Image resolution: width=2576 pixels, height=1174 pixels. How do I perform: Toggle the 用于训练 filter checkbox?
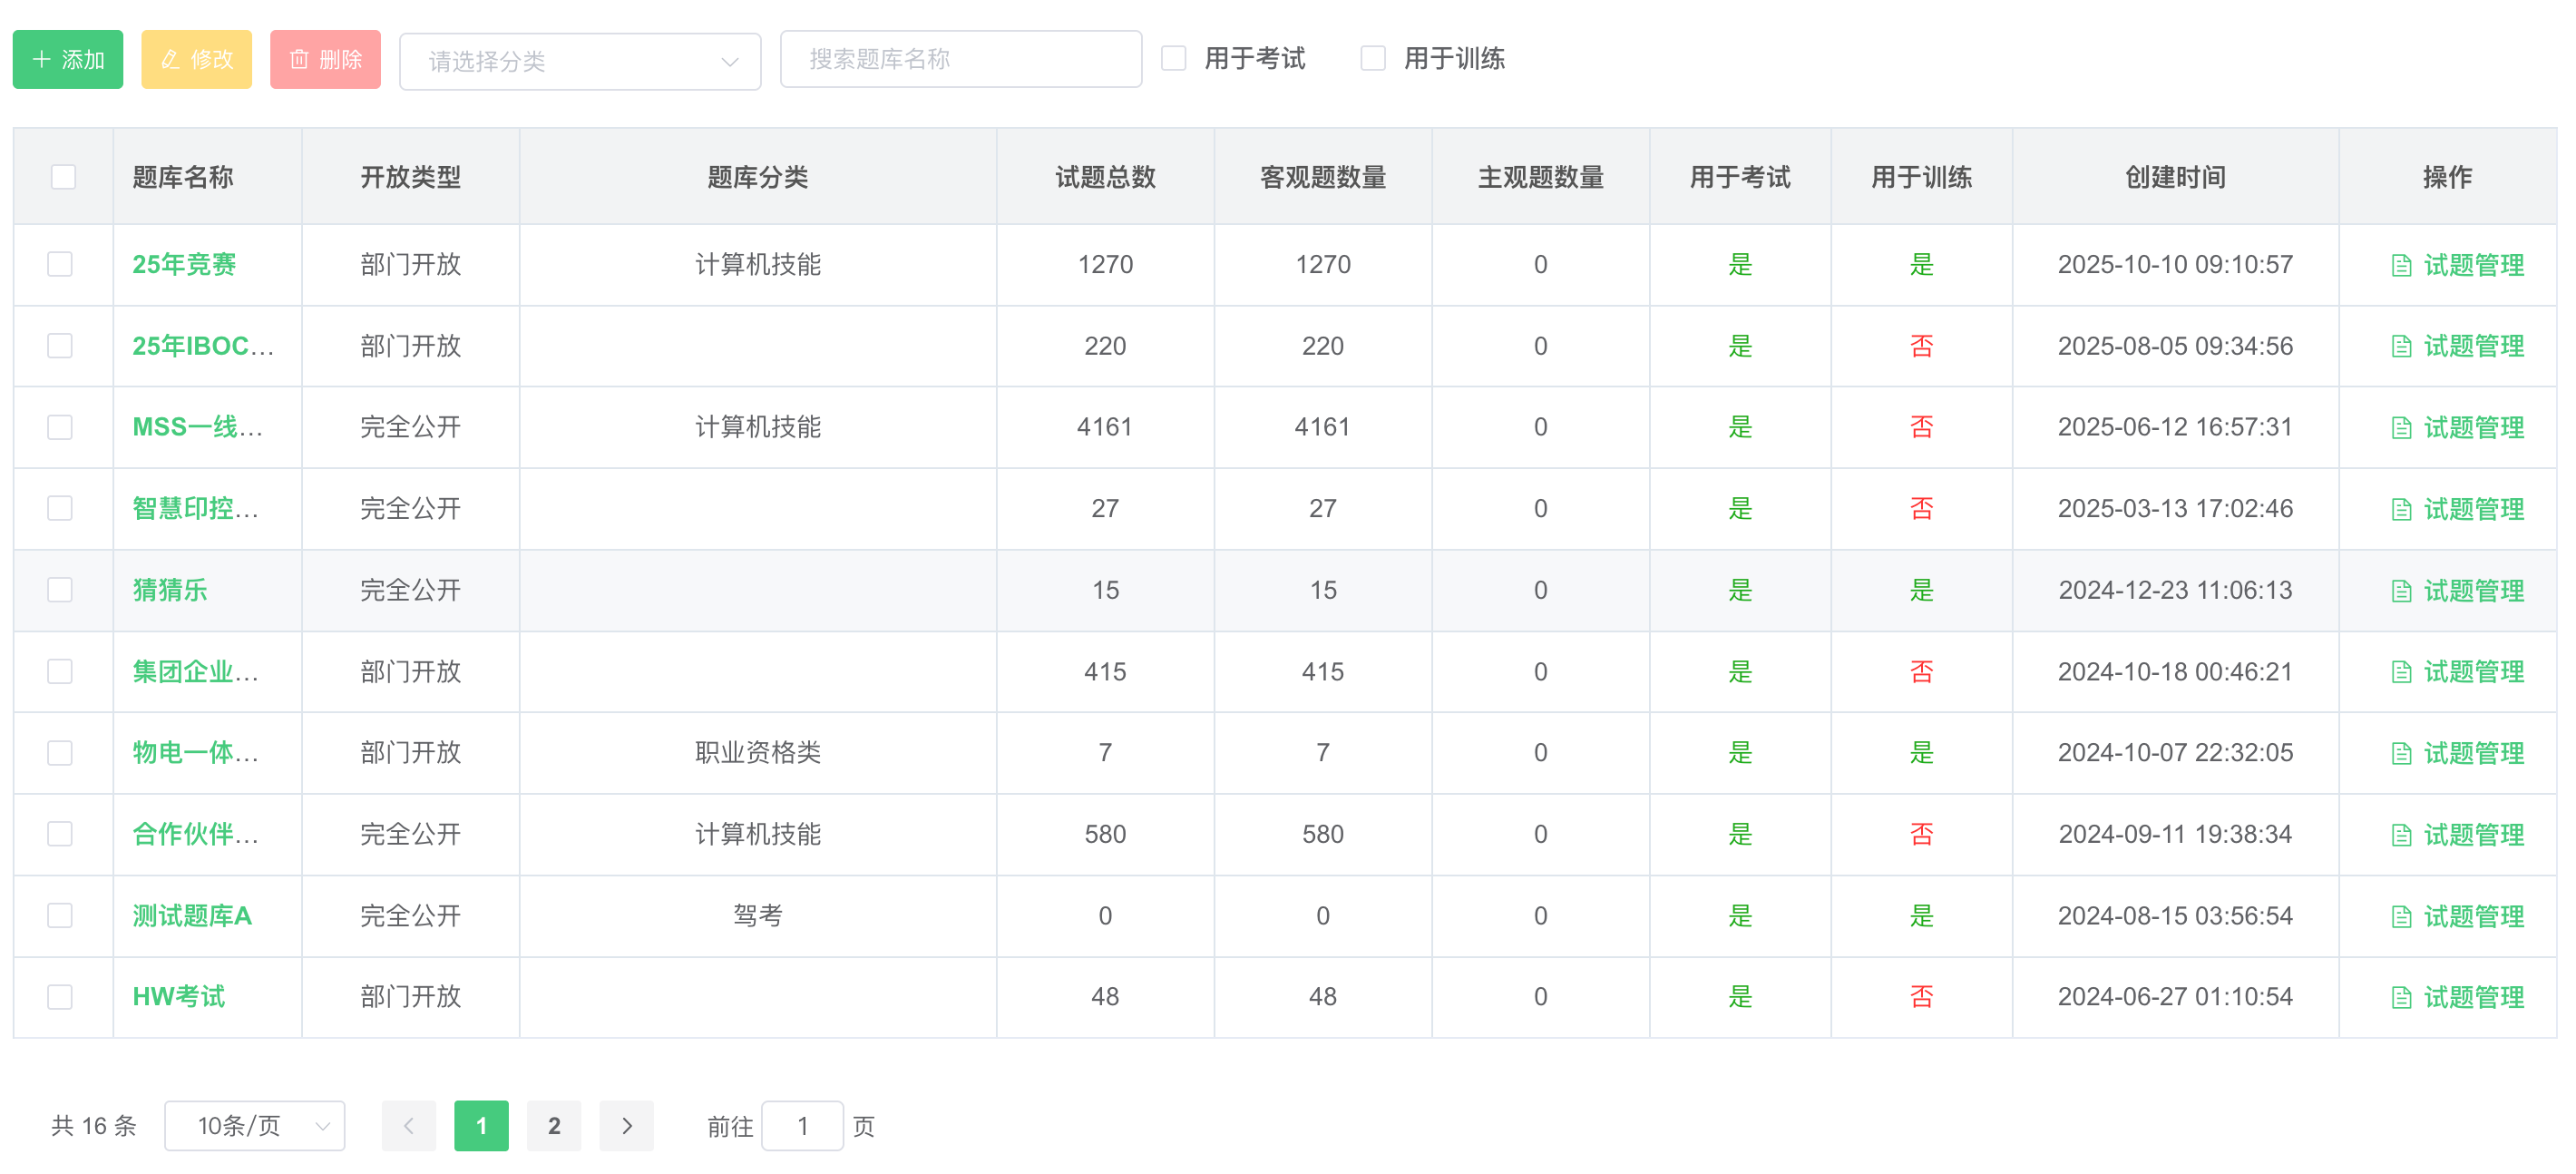tap(1374, 59)
